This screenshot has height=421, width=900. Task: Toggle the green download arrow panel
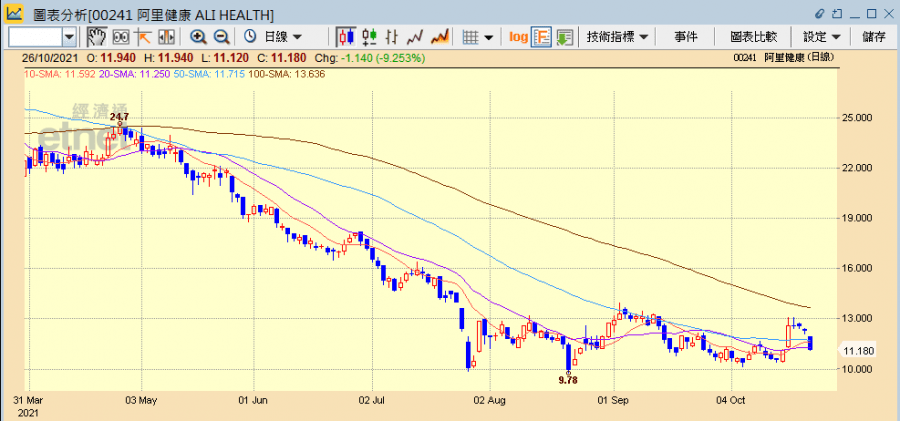click(565, 37)
